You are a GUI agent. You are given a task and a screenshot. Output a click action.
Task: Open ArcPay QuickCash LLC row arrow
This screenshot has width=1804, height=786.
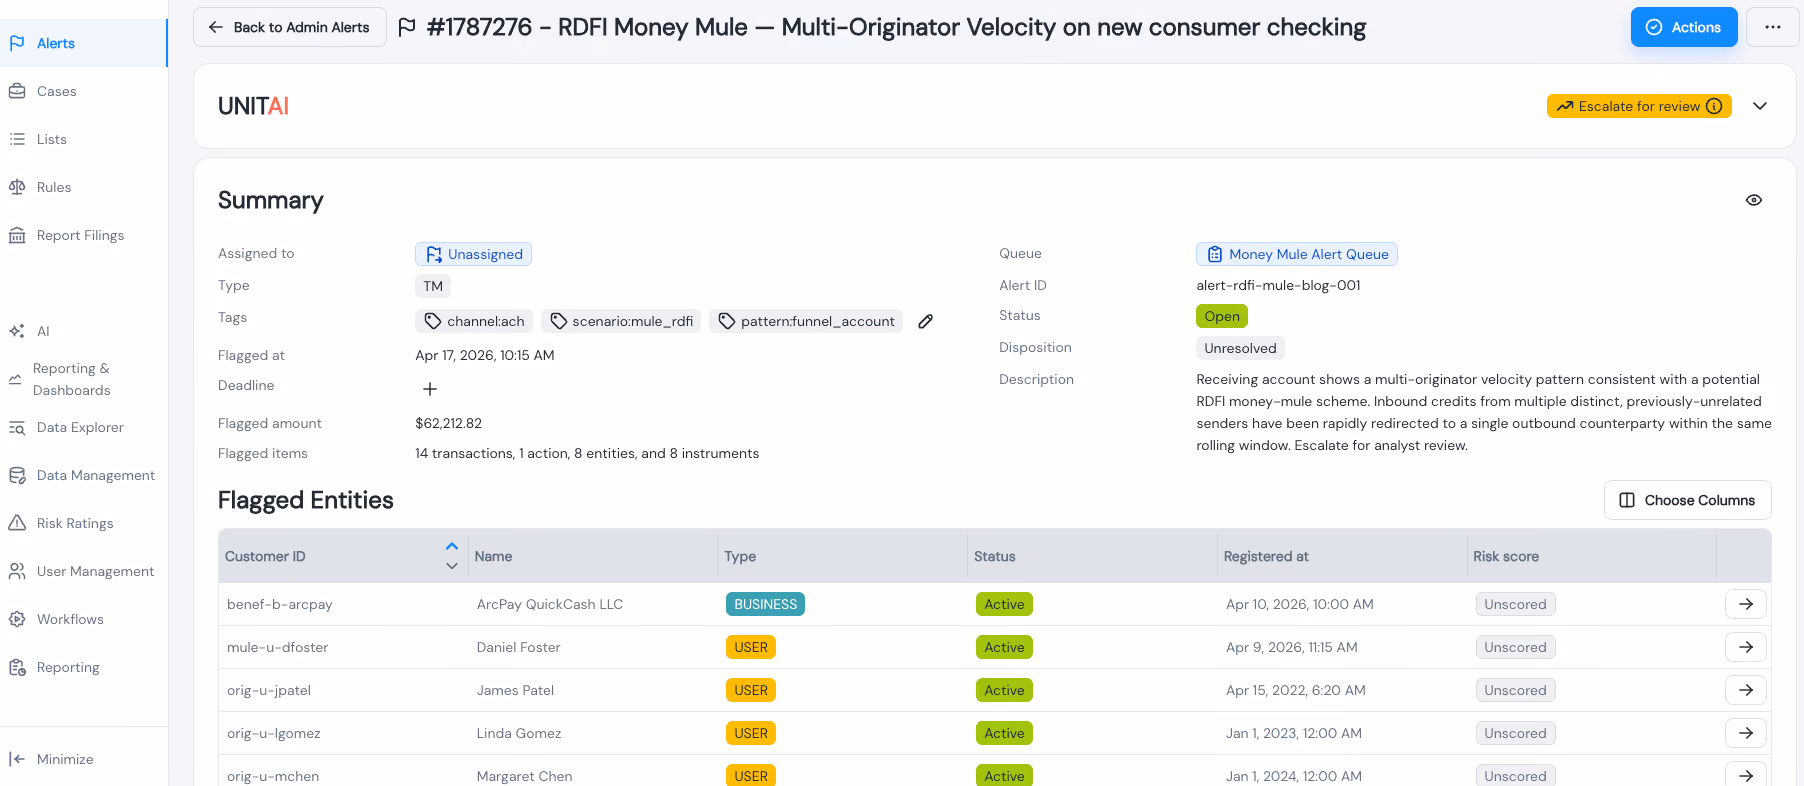click(x=1746, y=604)
